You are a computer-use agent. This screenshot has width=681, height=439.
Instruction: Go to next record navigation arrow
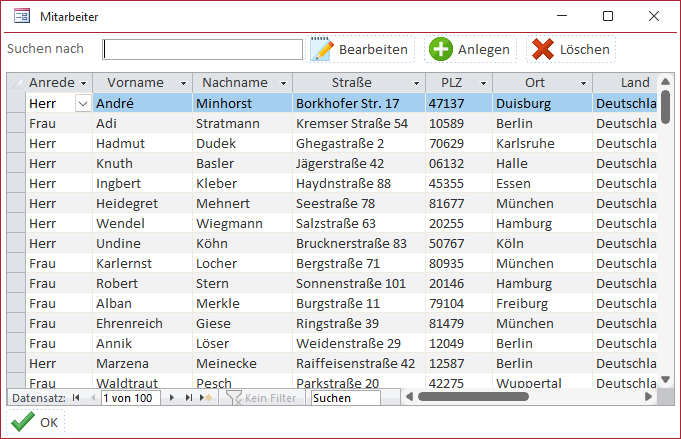tap(172, 397)
